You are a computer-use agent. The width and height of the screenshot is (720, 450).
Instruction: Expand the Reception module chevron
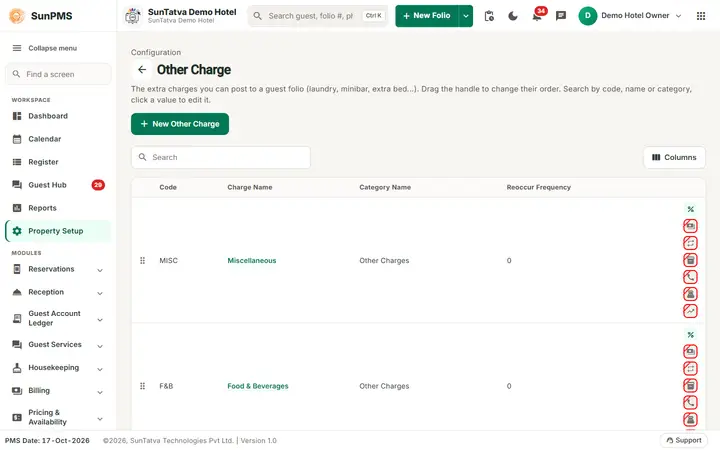click(x=100, y=293)
